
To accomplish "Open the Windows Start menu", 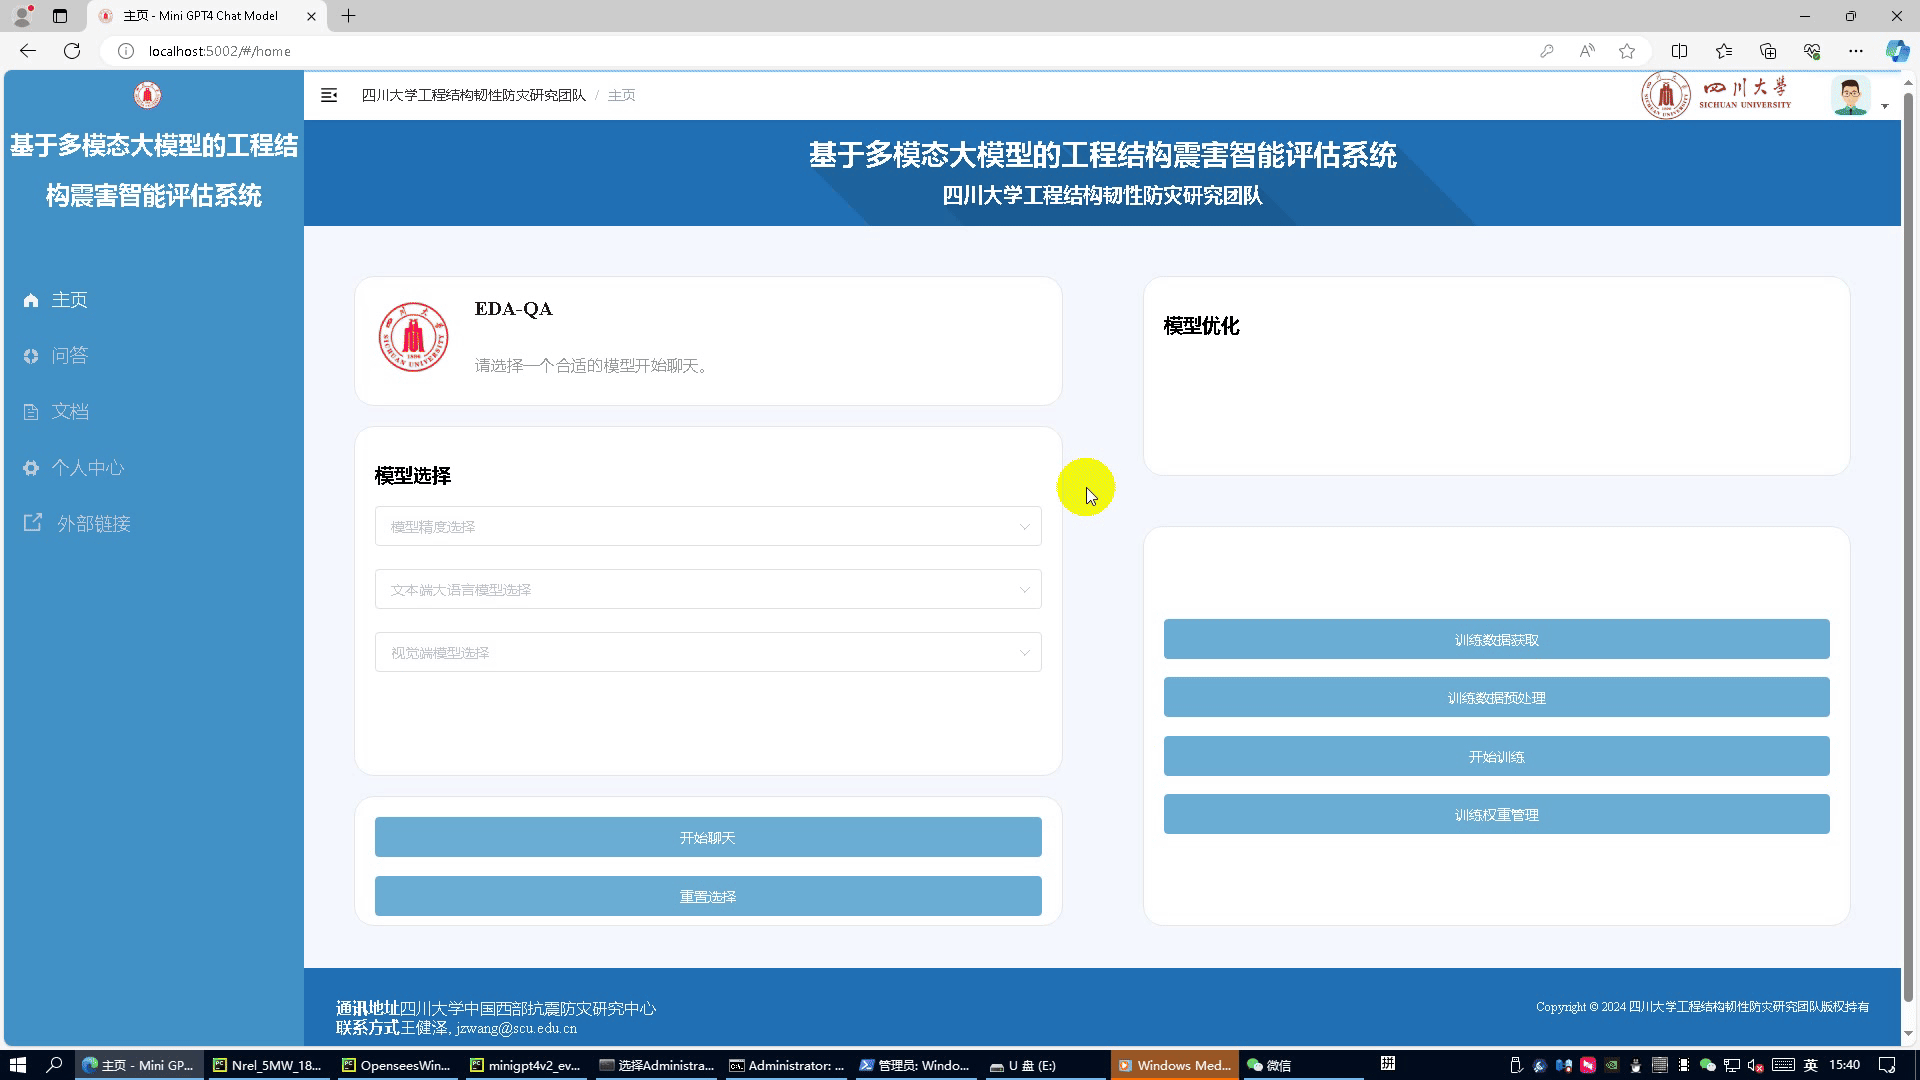I will tap(17, 1065).
